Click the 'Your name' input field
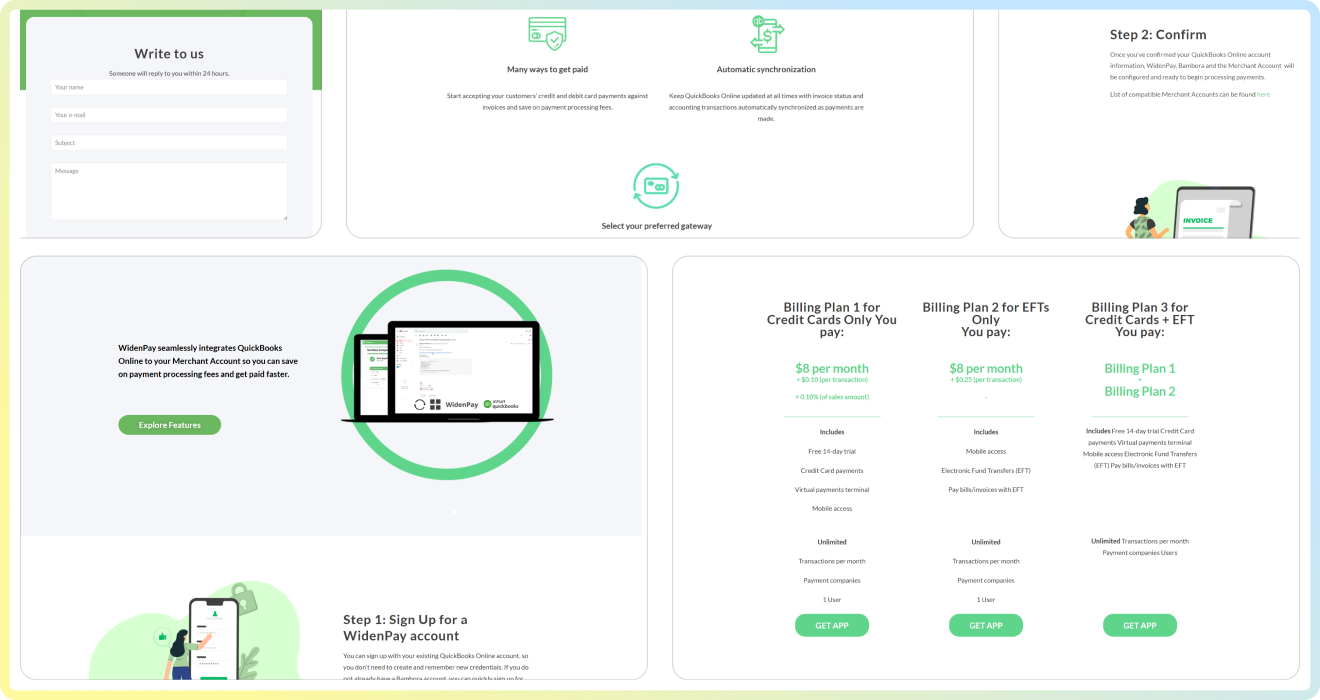This screenshot has height=700, width=1320. click(x=168, y=87)
